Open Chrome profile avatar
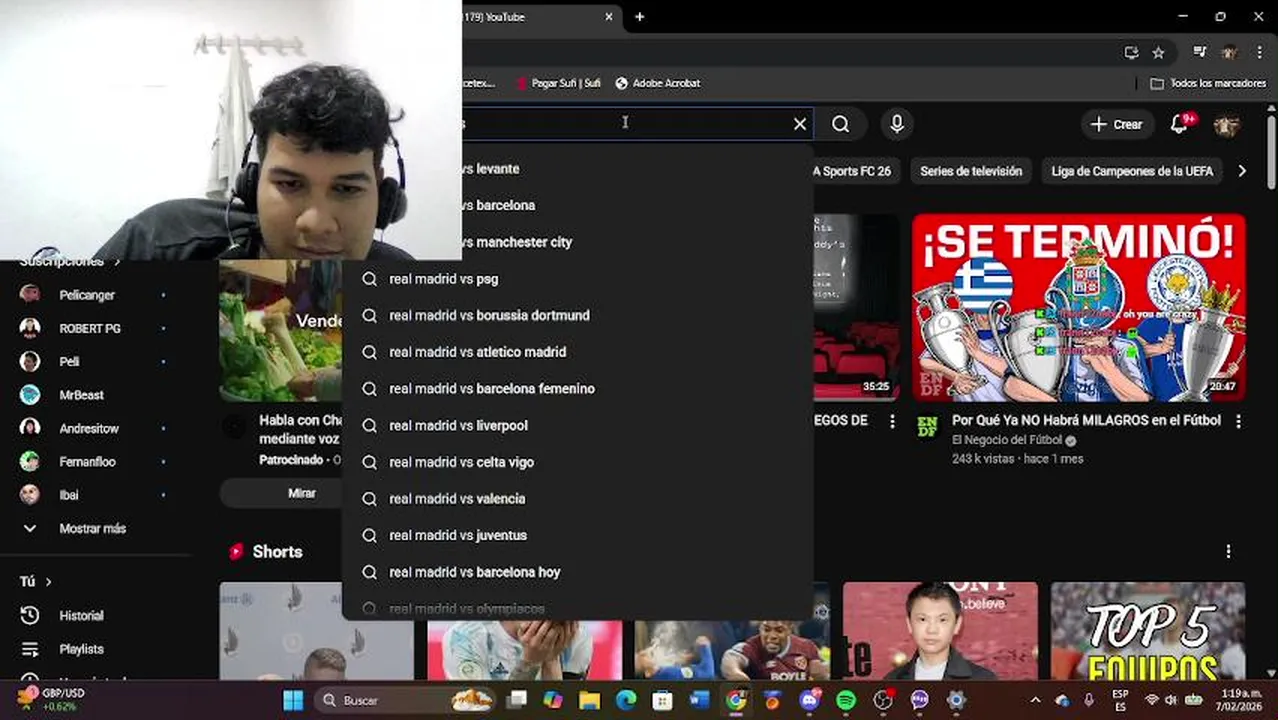1278x720 pixels. (x=1229, y=53)
